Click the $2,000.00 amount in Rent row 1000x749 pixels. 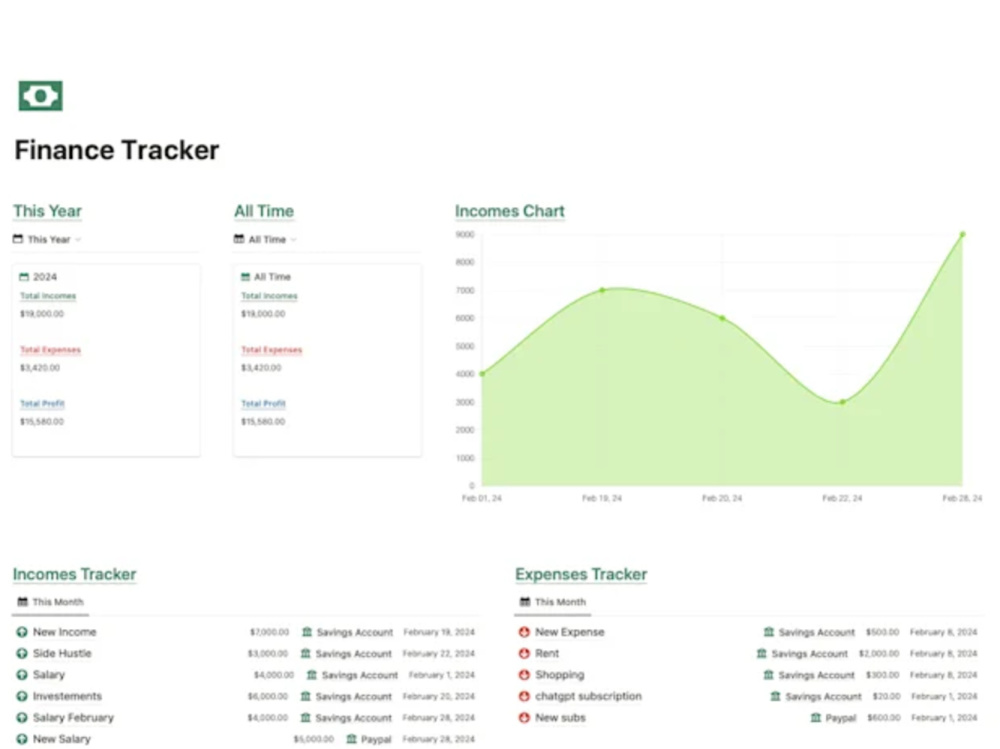pyautogui.click(x=879, y=653)
